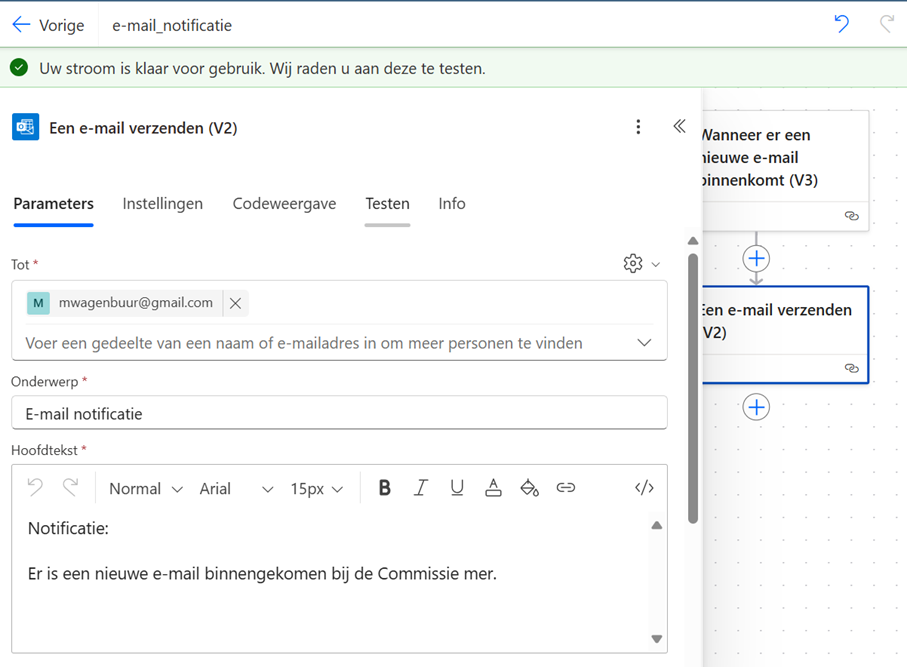Expand the Normal paragraph style dropdown
The width and height of the screenshot is (907, 667).
click(144, 488)
